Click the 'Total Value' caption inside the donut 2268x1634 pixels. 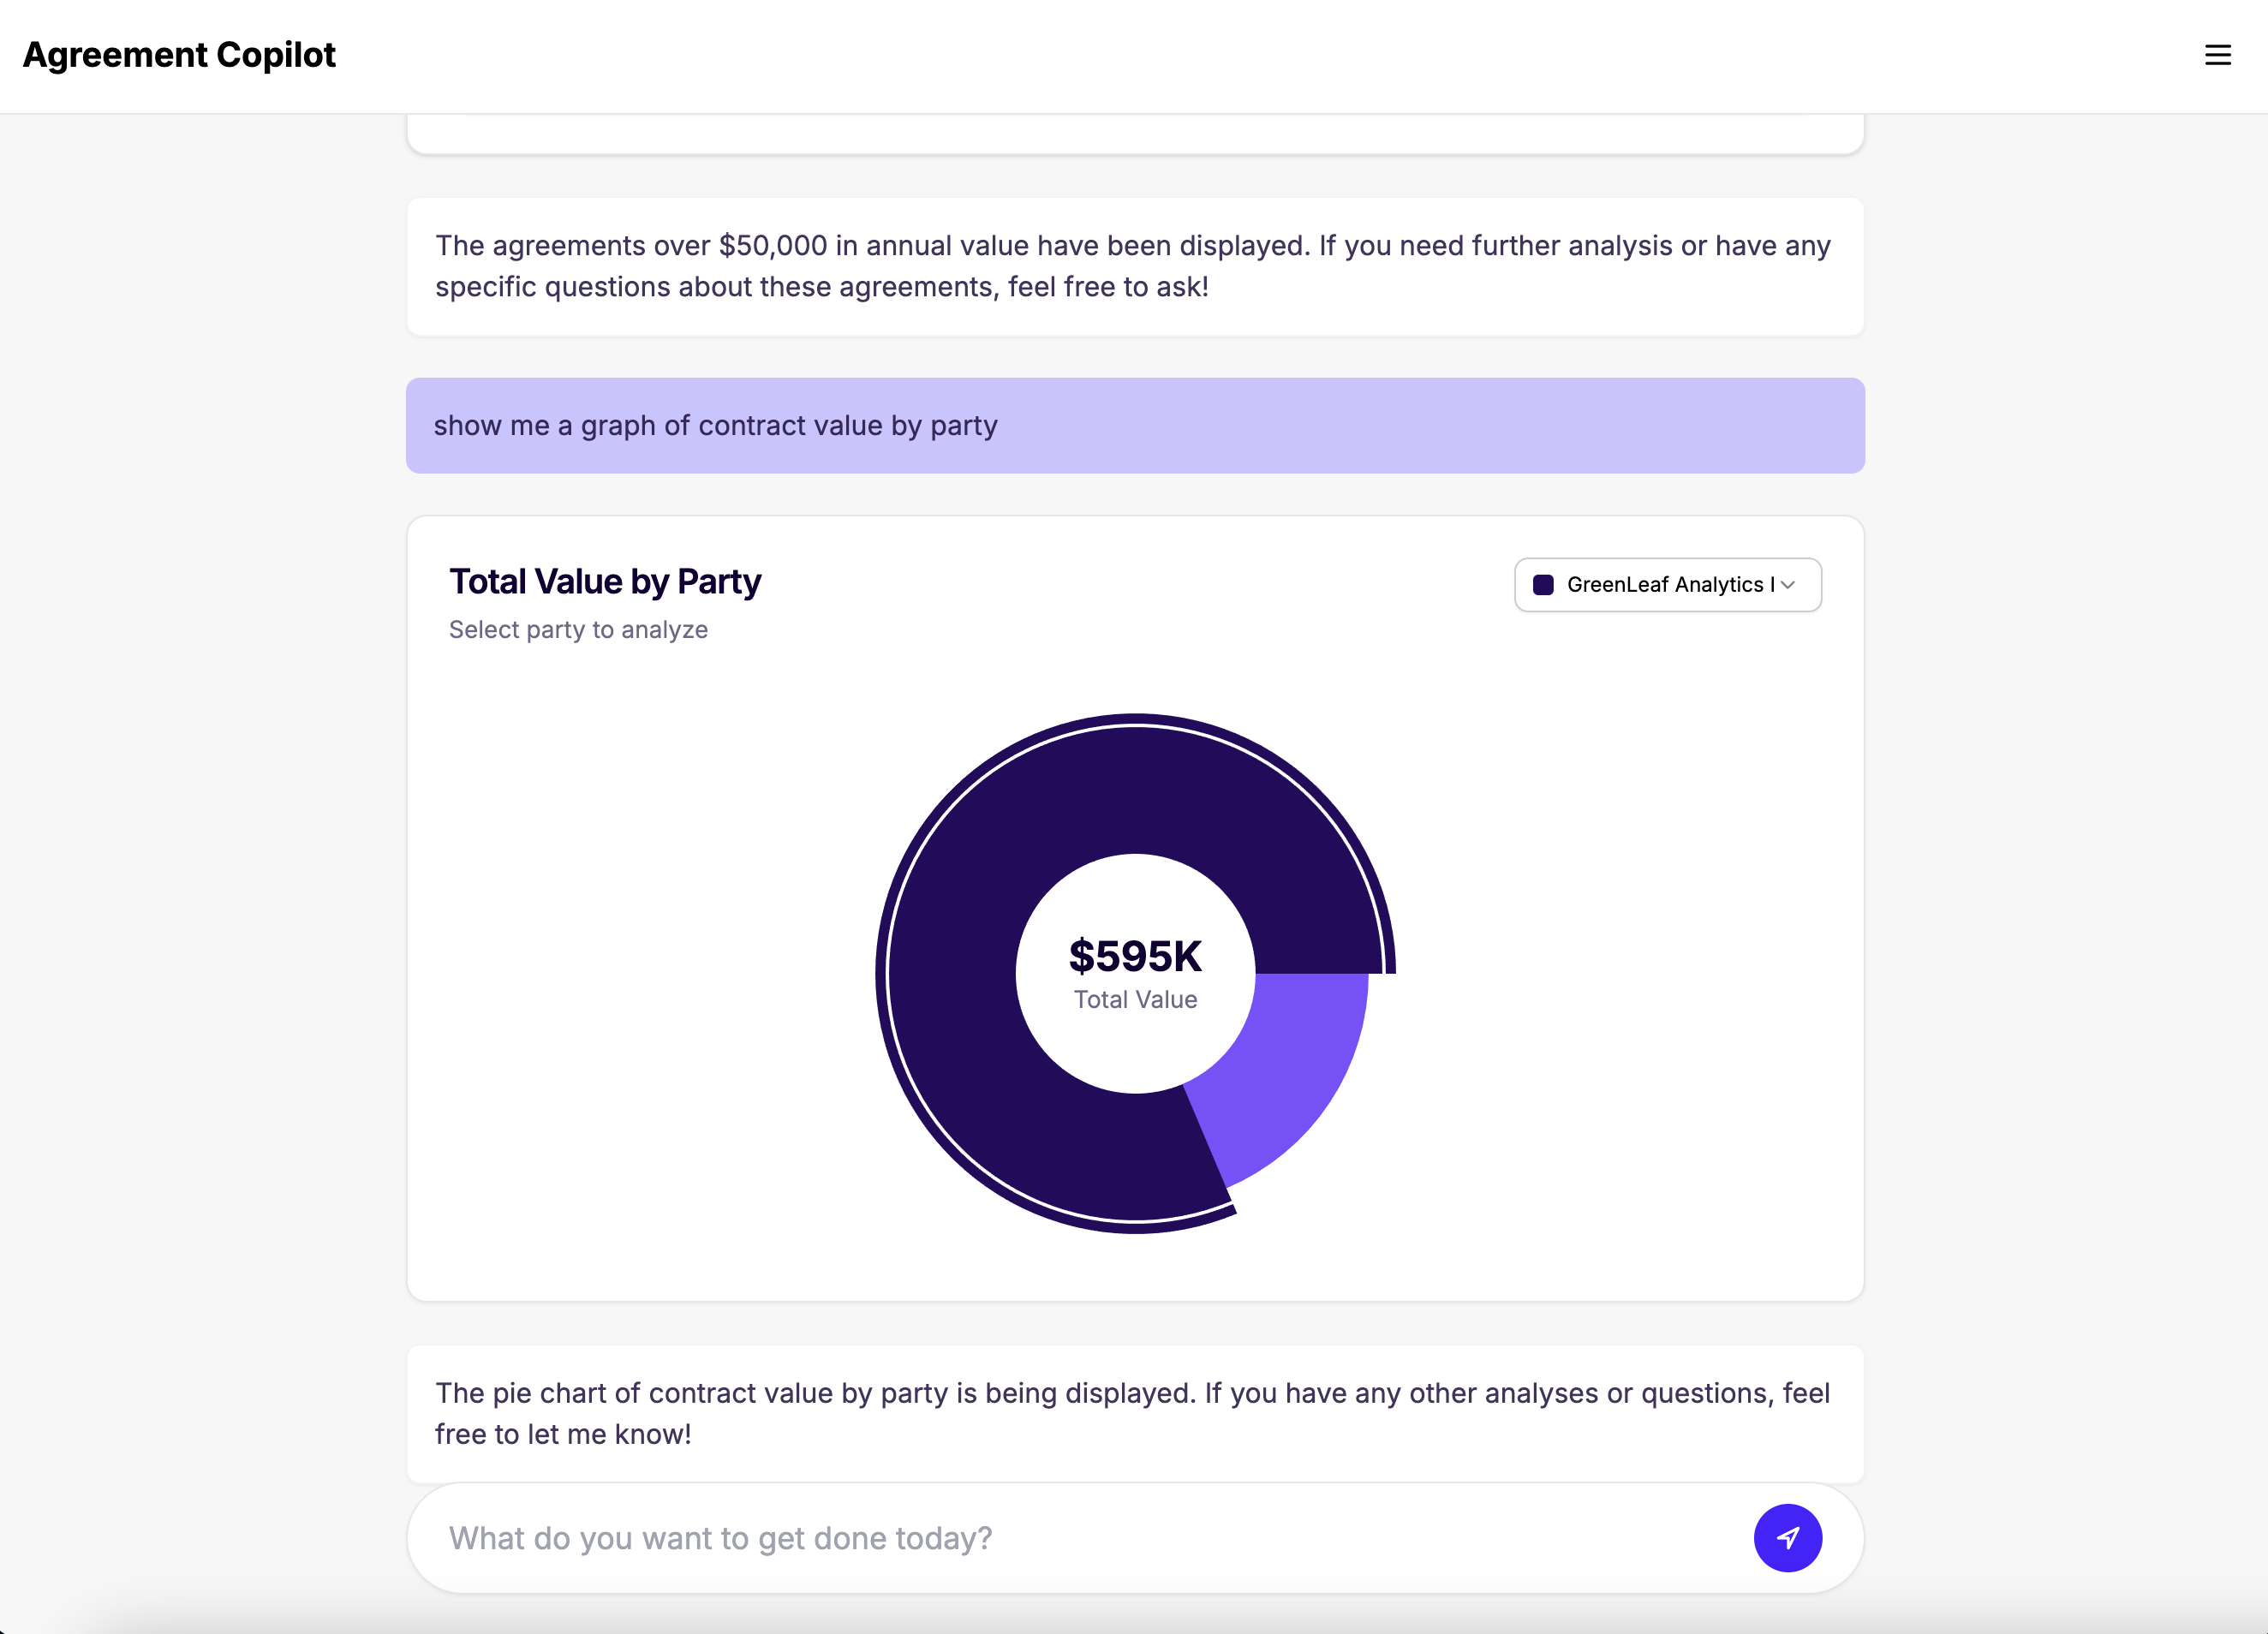(x=1135, y=1000)
